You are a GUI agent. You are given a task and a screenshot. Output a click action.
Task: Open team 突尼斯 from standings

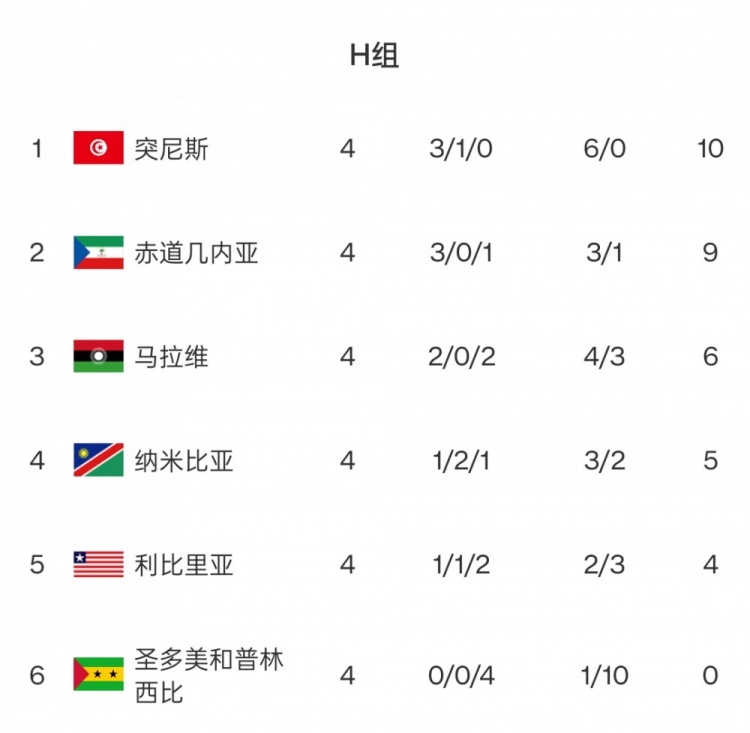coord(172,149)
